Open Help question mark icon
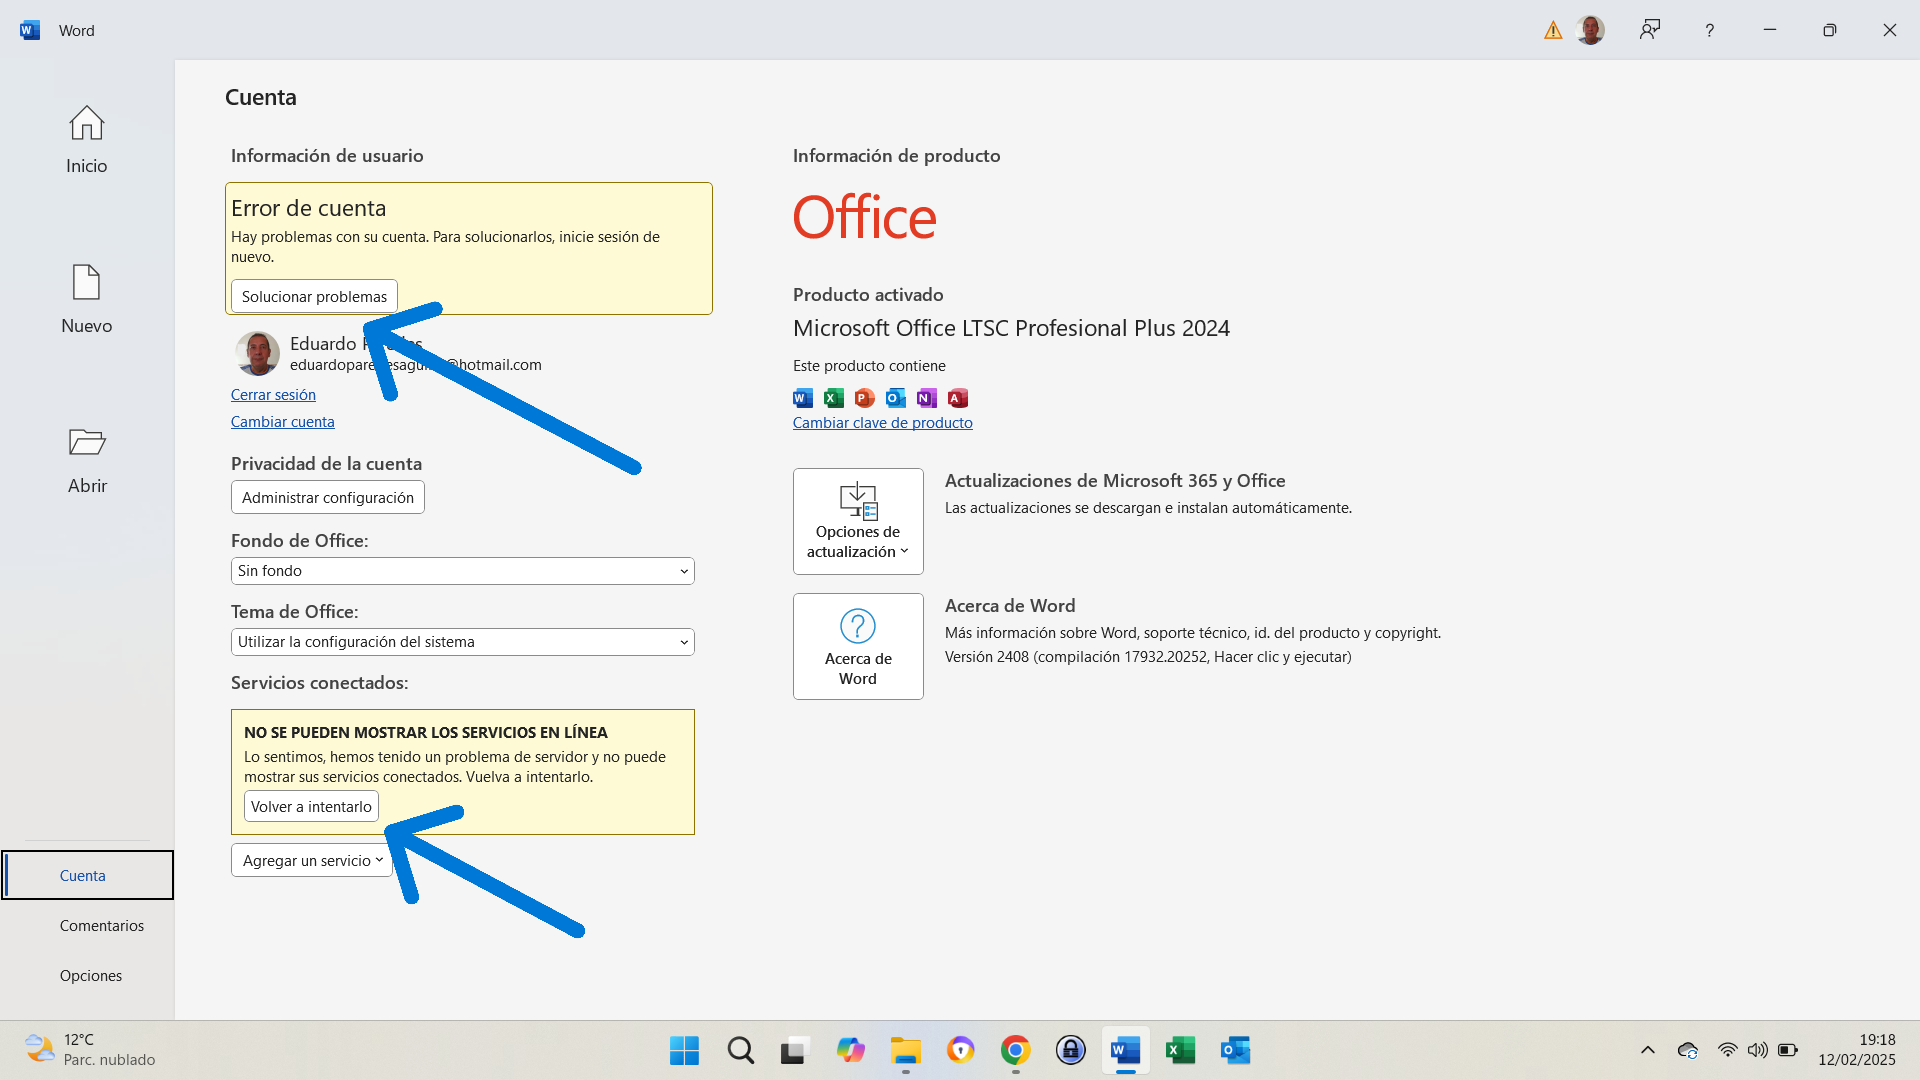This screenshot has height=1080, width=1920. (x=1710, y=30)
